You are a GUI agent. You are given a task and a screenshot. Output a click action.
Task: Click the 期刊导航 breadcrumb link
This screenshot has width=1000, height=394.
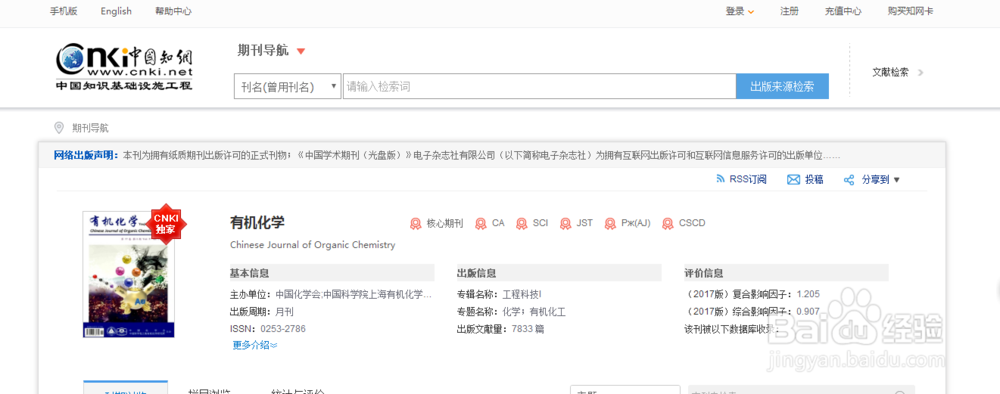[91, 128]
